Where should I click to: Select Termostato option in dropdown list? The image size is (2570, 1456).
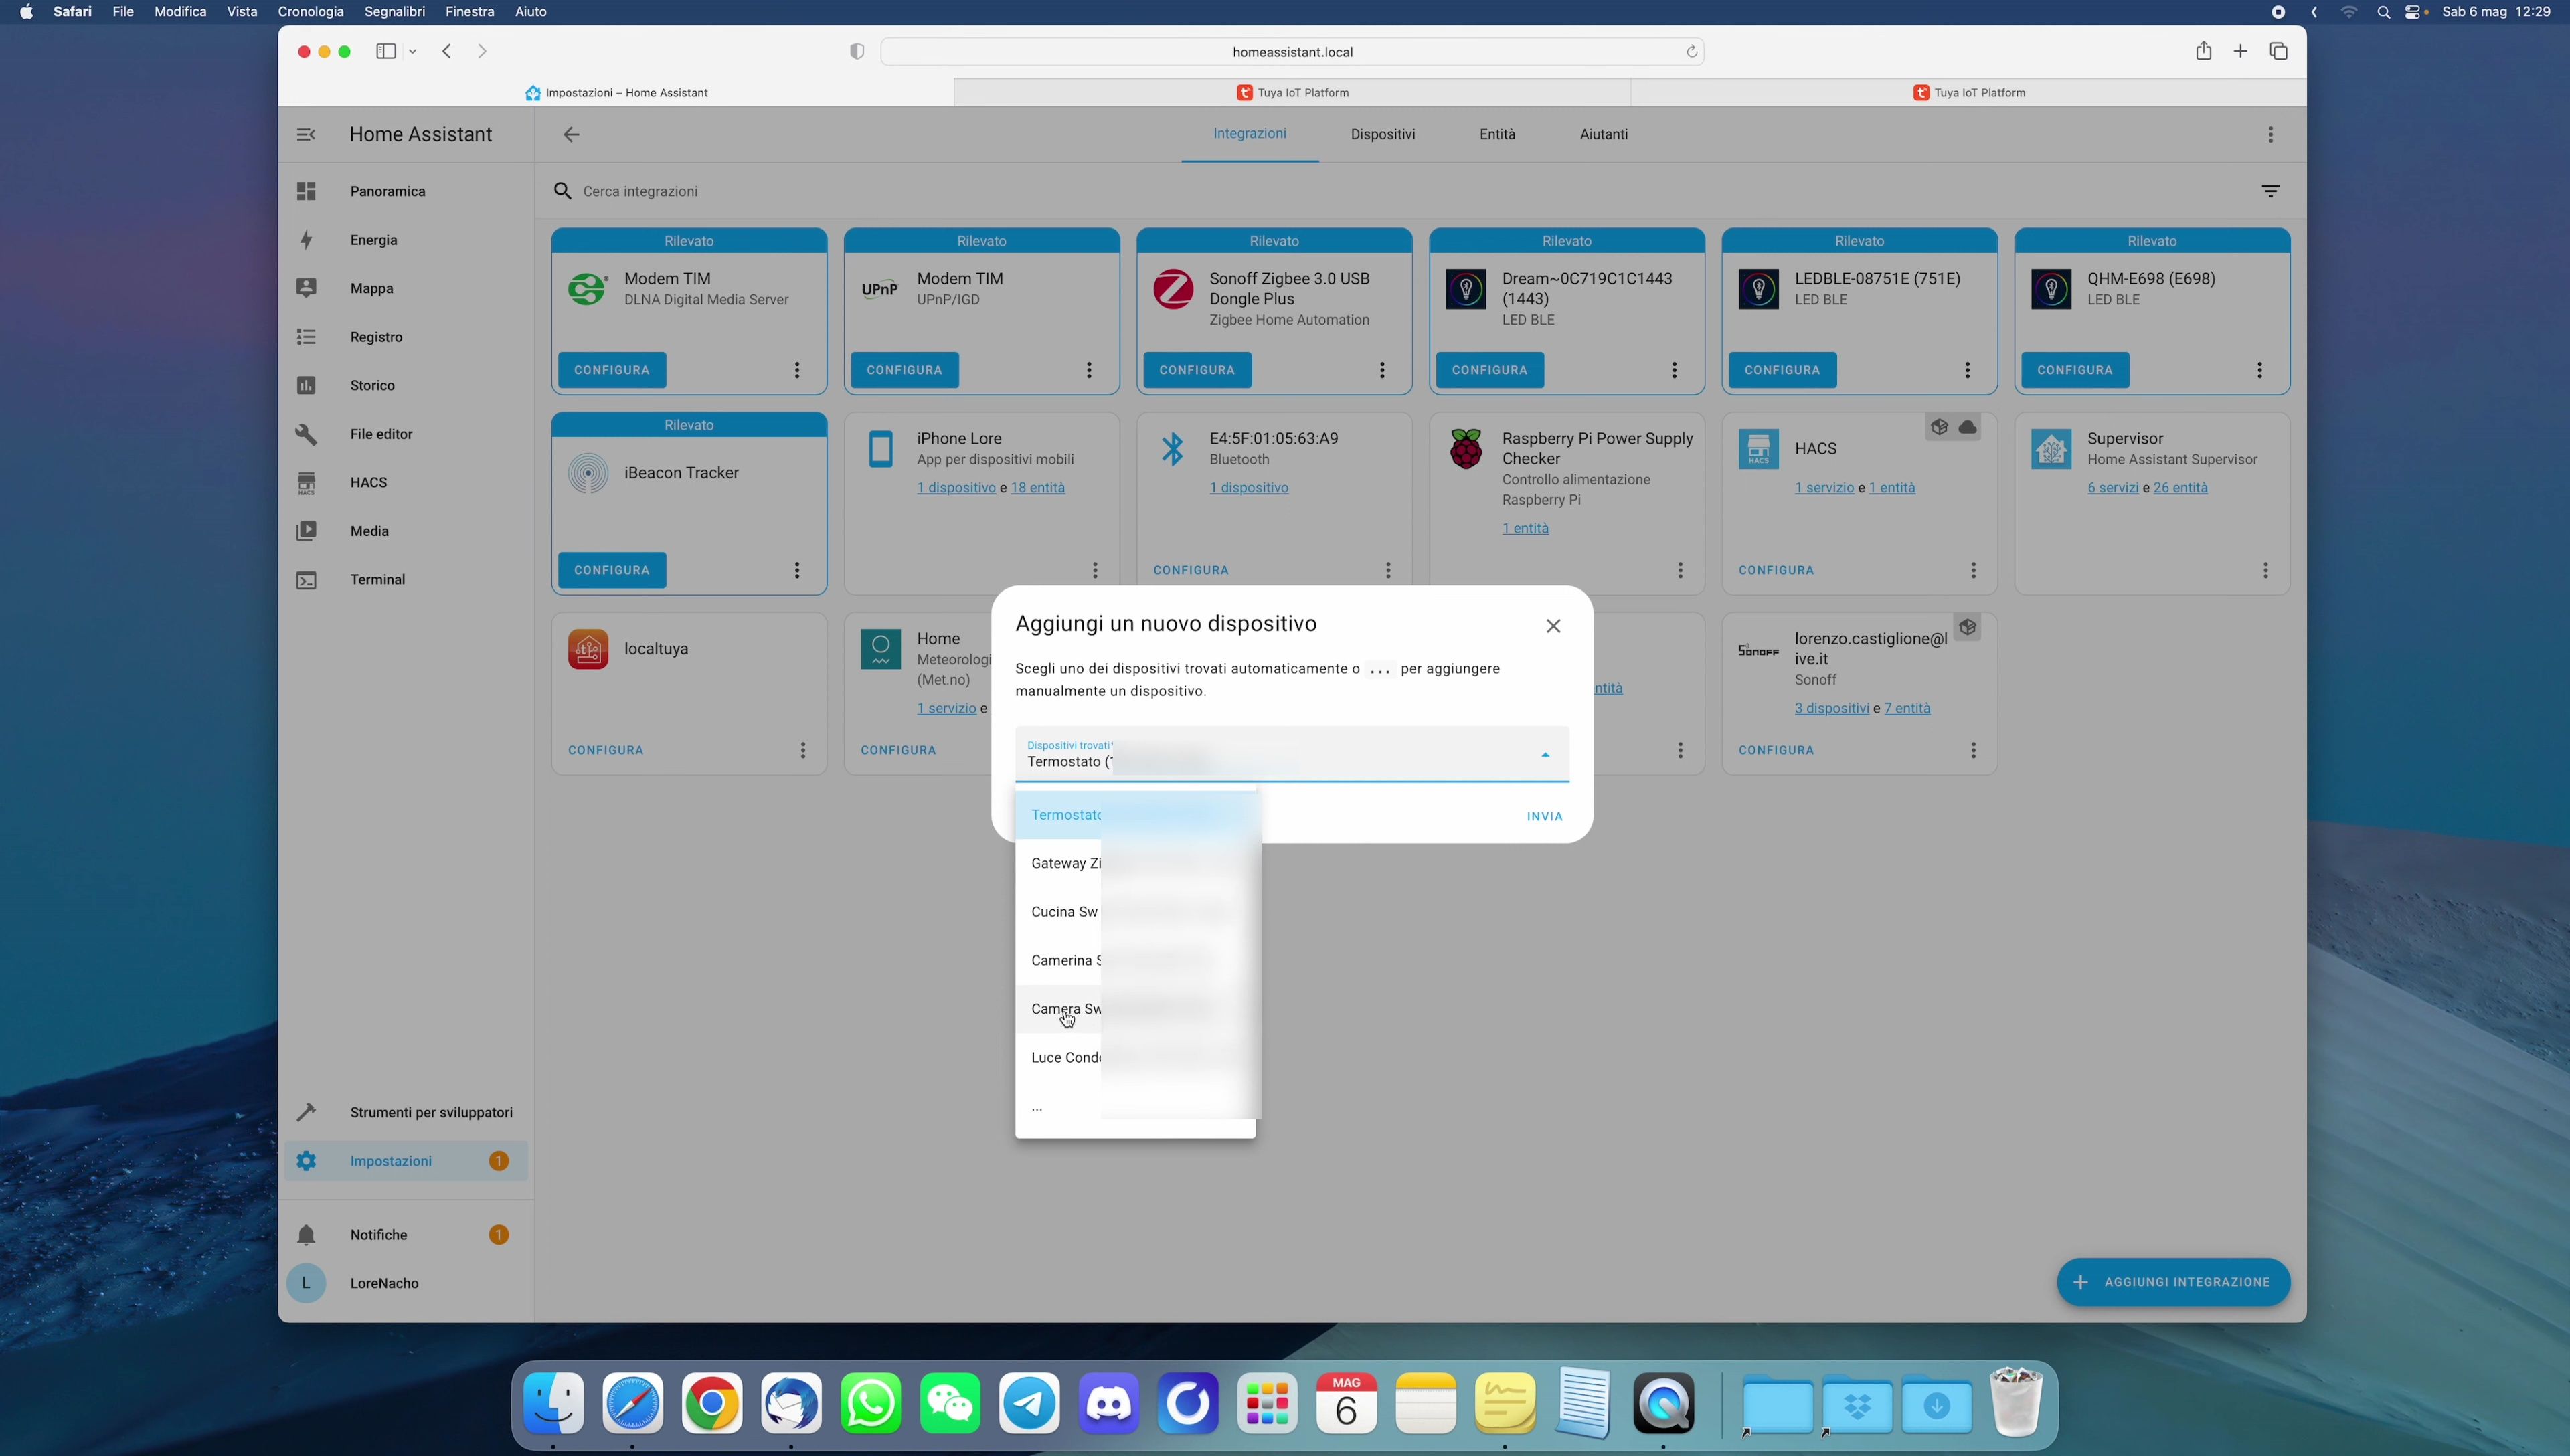point(1135,815)
